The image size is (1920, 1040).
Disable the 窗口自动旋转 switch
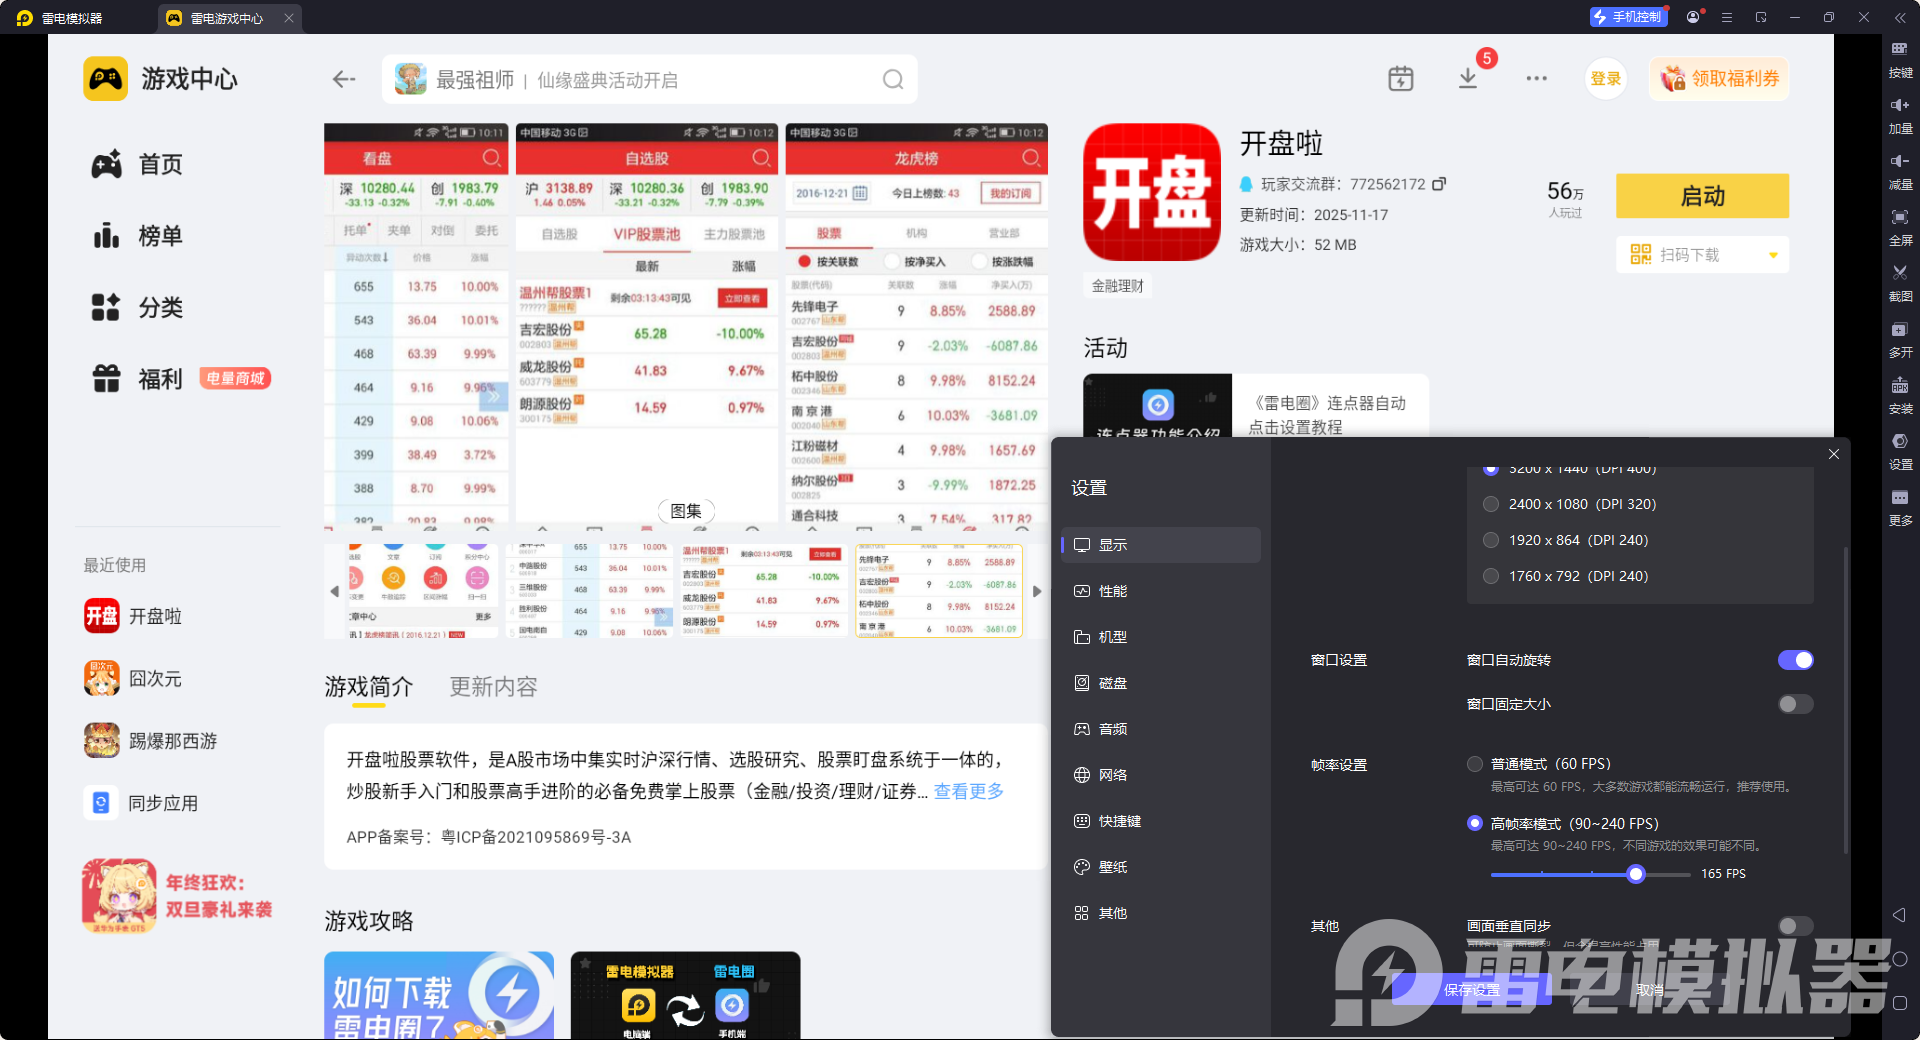[1795, 660]
